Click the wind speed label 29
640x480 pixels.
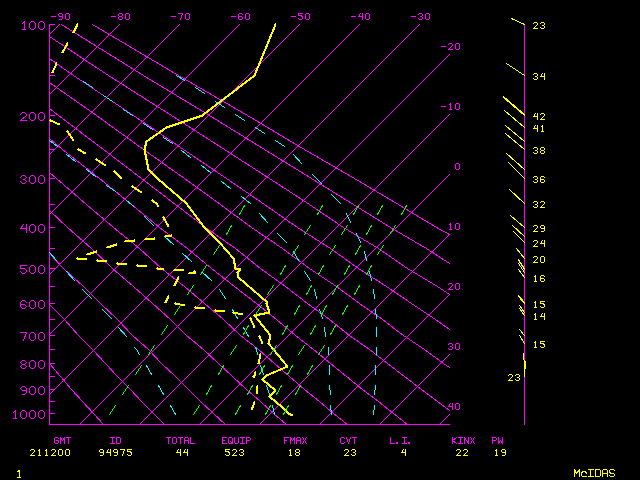coord(539,229)
